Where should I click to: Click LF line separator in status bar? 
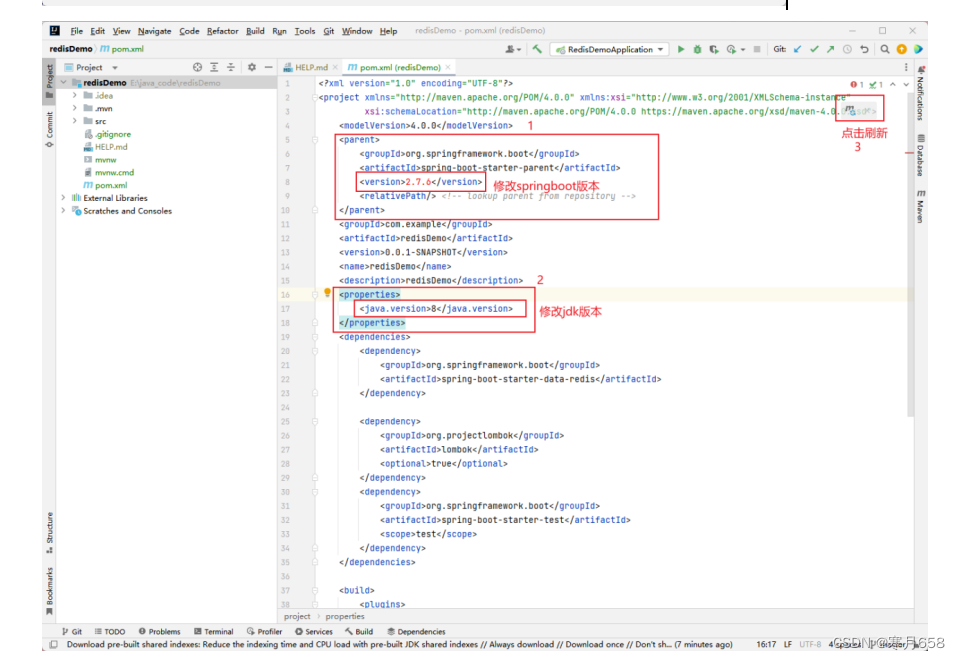tap(788, 644)
